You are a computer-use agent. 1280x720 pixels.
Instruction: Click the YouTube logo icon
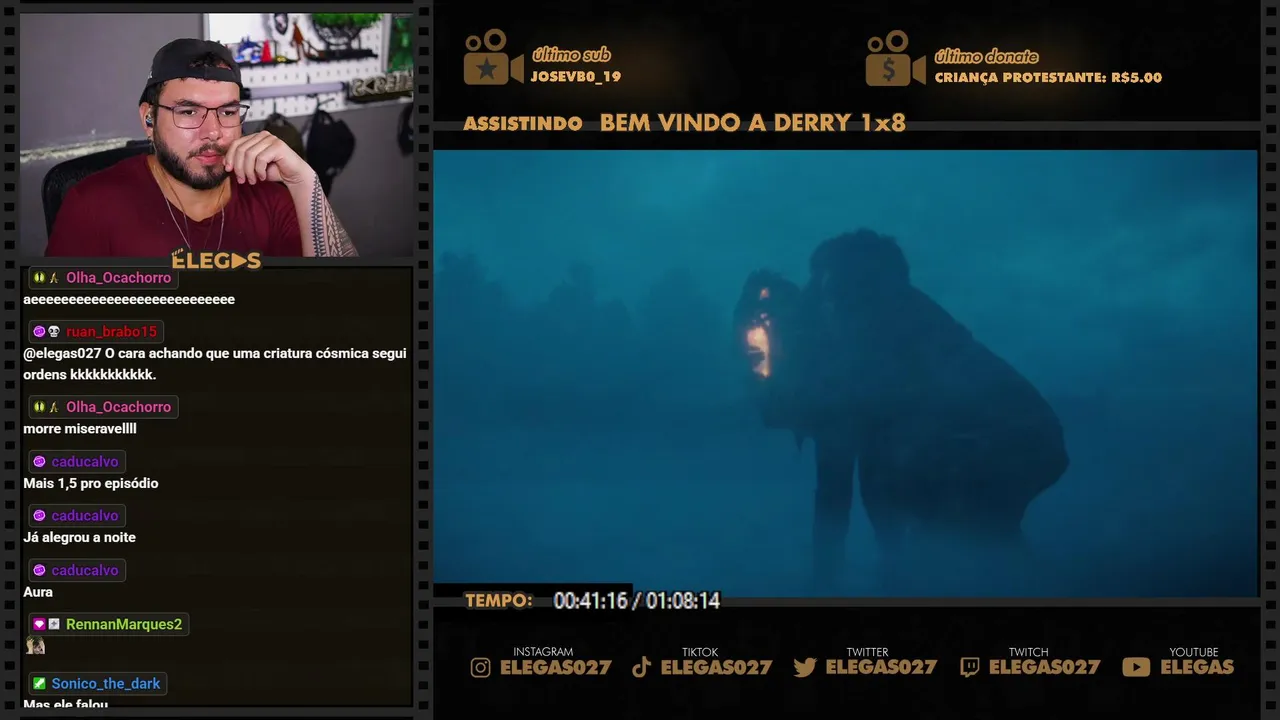[1136, 667]
